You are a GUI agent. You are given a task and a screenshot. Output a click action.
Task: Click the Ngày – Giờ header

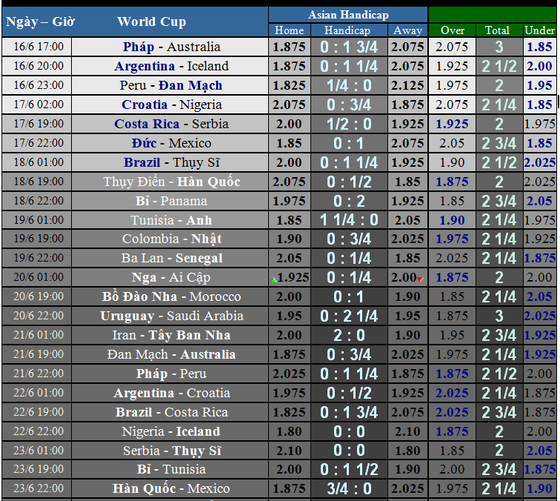tap(40, 22)
